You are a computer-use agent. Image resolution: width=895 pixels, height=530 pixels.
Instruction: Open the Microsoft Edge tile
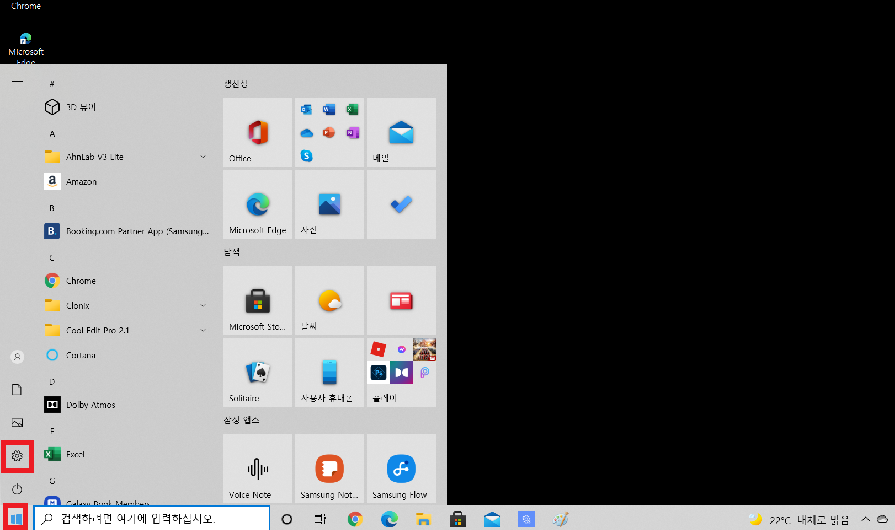257,204
